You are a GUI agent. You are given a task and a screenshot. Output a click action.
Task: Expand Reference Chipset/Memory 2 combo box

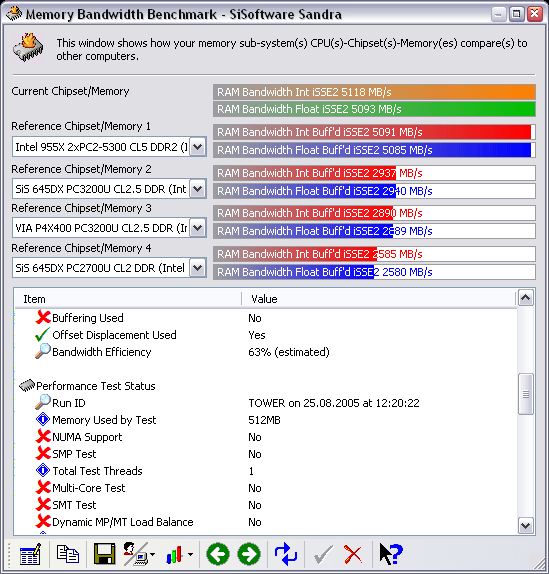coord(198,189)
